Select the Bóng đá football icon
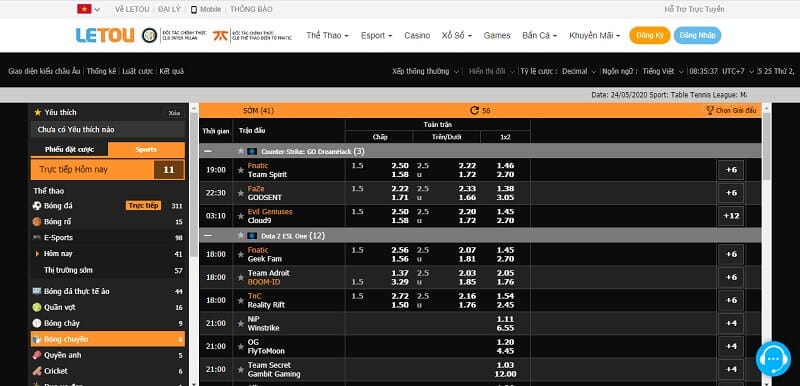 (37, 206)
